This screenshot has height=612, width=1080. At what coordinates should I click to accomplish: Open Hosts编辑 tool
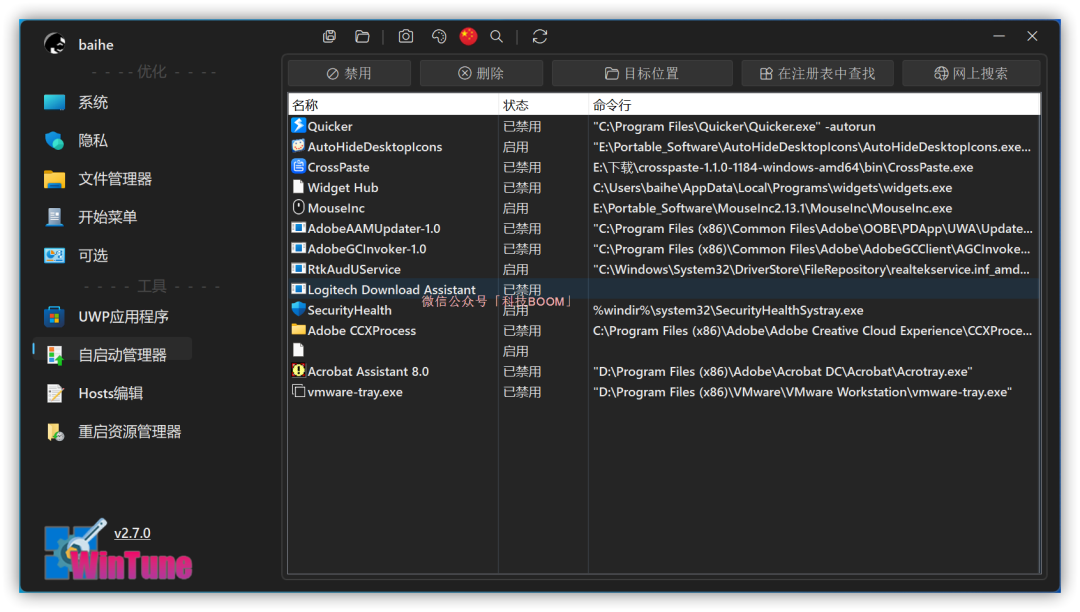94,393
